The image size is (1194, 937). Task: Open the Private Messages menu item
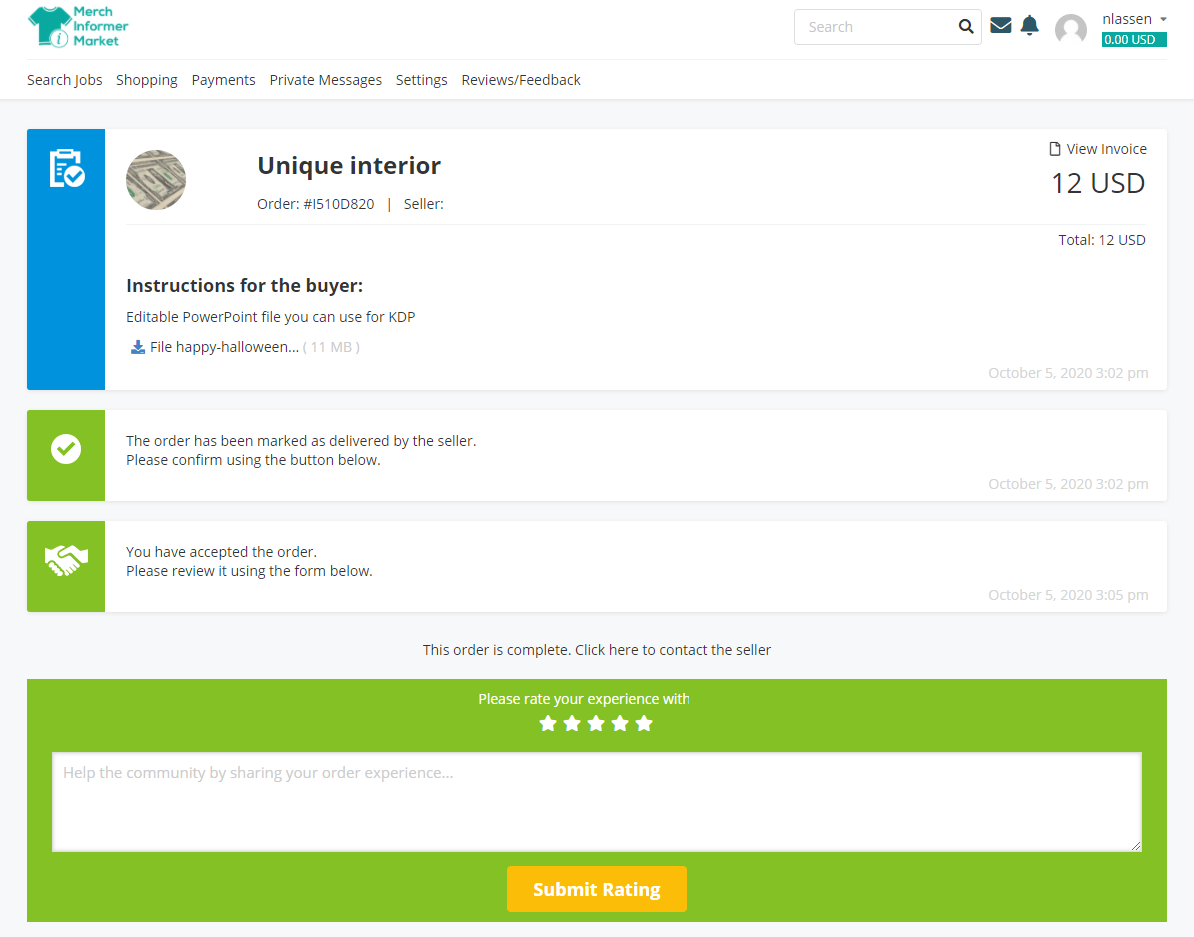[x=325, y=80]
